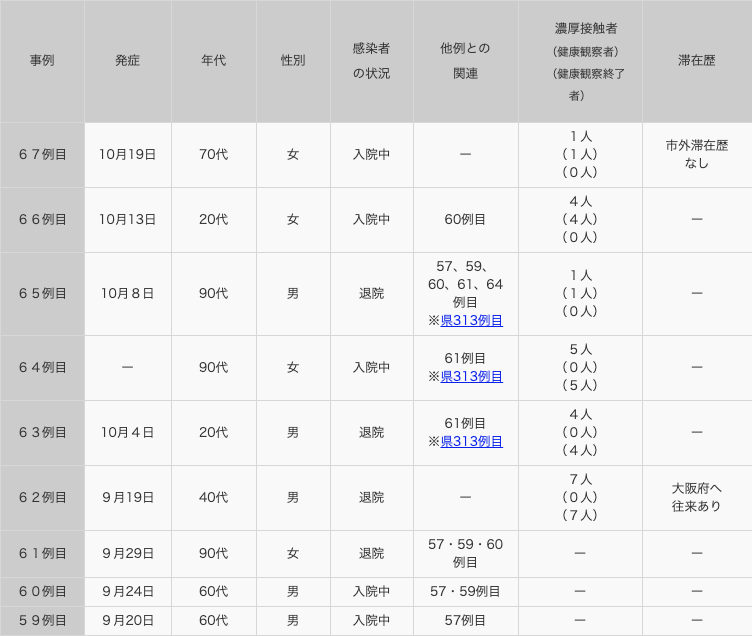The width and height of the screenshot is (752, 636).
Task: Click the 市外滞在歴なし cell
Action: [696, 154]
